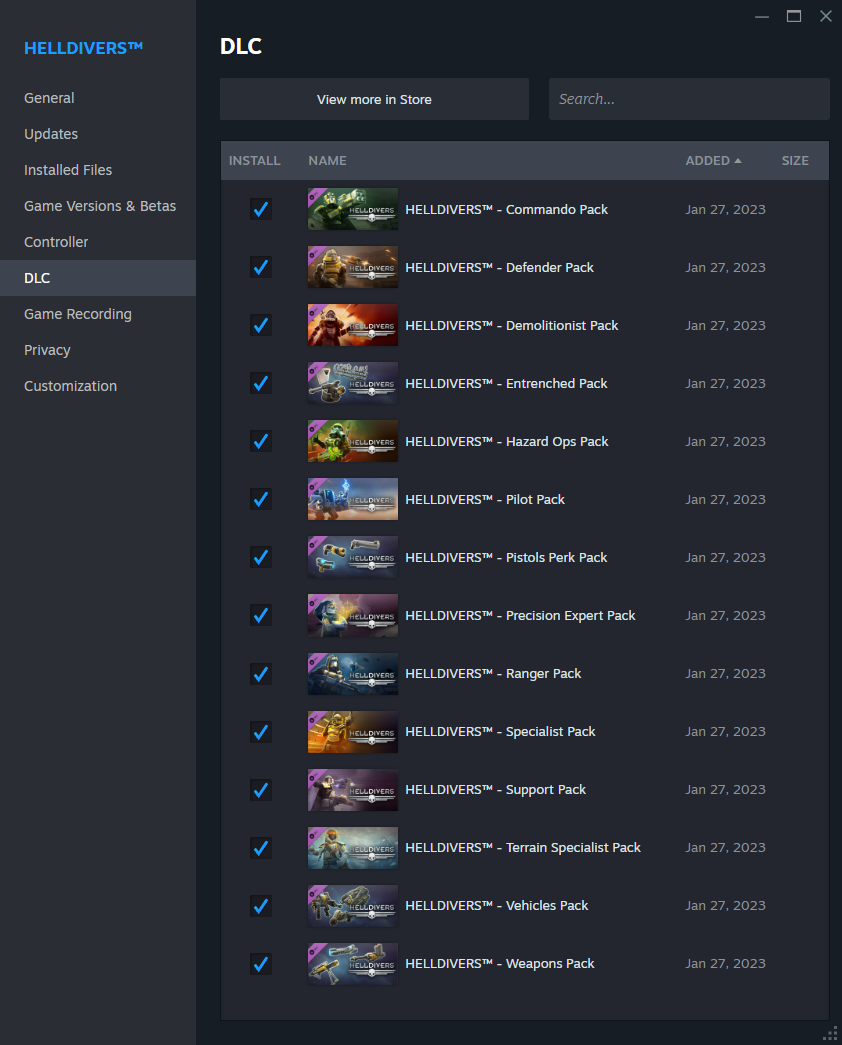
Task: Open the Hazard Ops Pack thumbnail
Action: pos(353,441)
